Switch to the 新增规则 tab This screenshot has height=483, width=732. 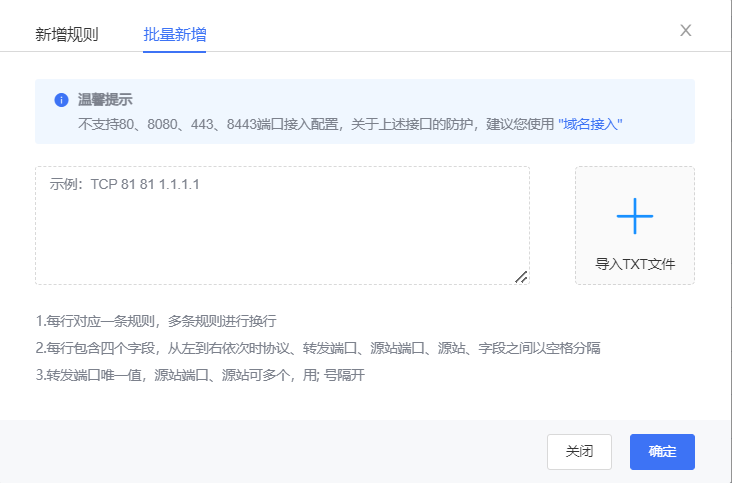[67, 35]
